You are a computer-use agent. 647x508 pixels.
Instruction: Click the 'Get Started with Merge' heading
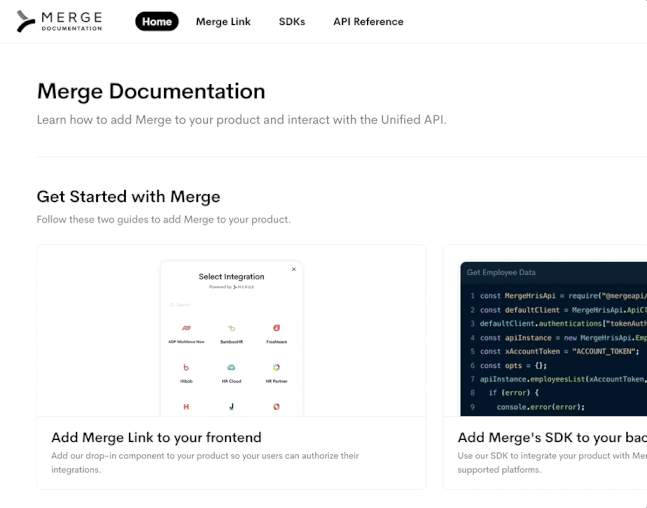128,196
